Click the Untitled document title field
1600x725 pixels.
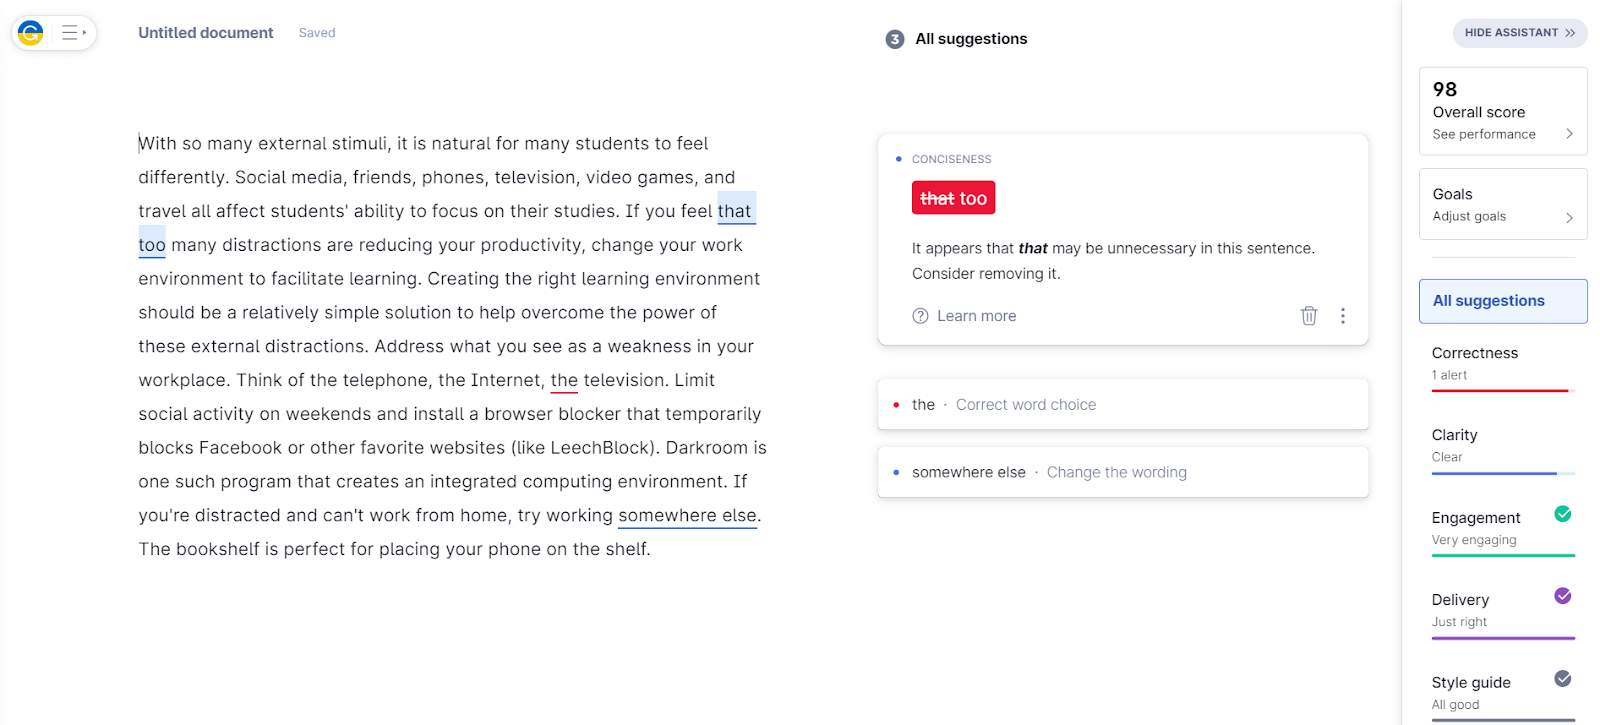coord(206,33)
